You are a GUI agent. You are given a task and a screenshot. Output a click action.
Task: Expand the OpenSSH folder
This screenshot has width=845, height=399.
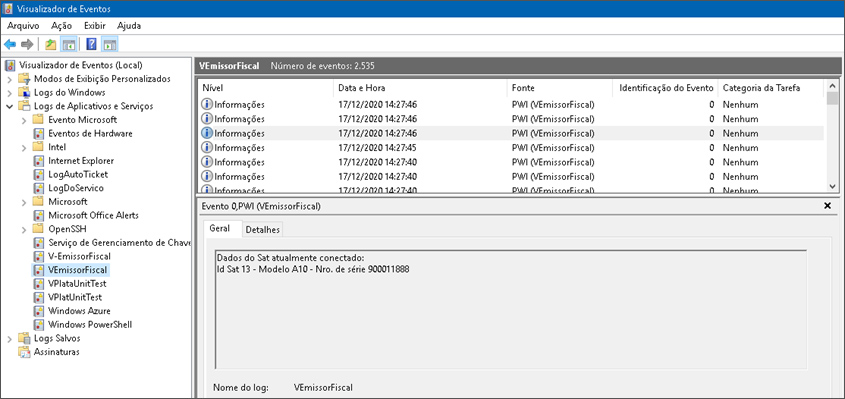click(x=24, y=230)
